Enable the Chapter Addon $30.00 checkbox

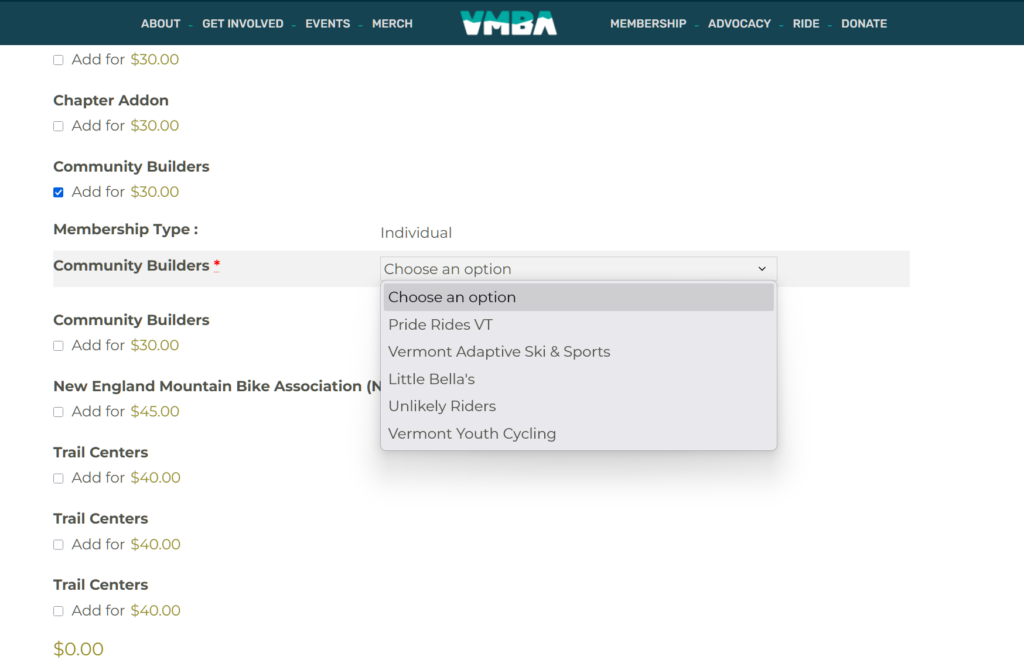pos(58,126)
